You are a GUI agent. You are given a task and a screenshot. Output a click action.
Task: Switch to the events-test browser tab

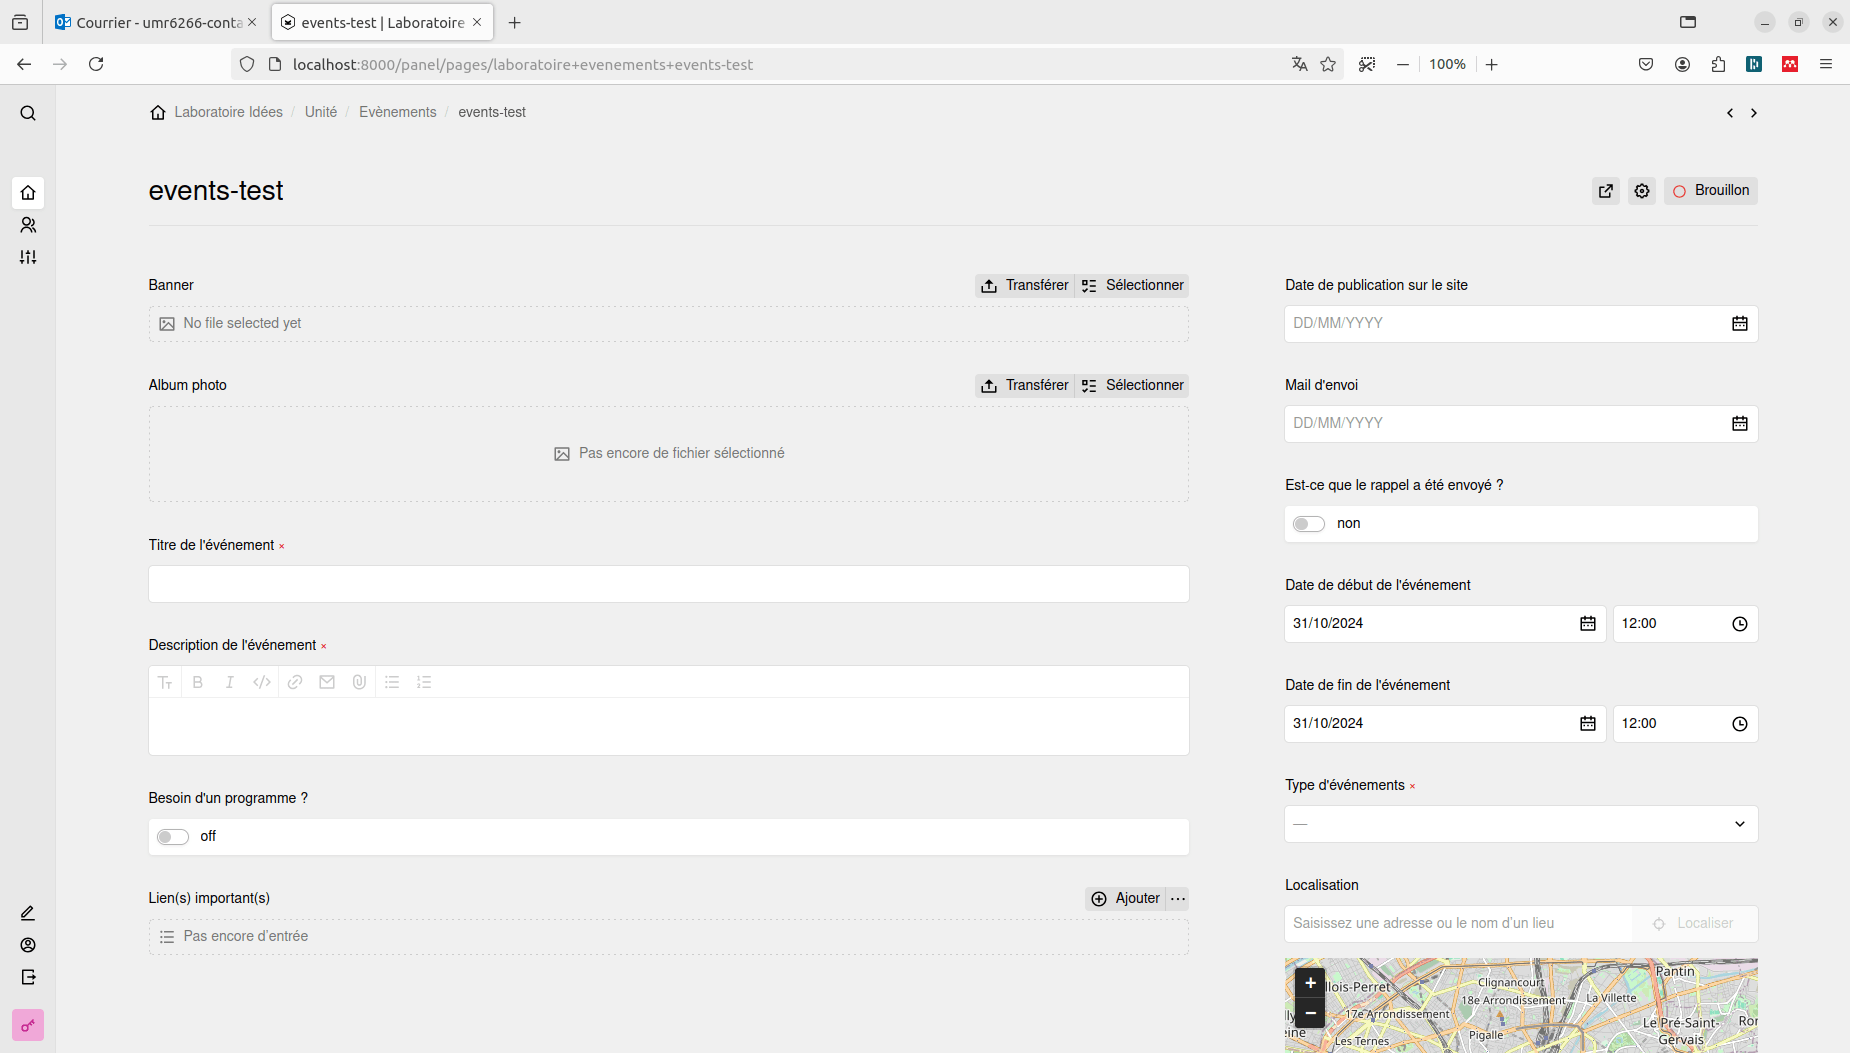point(382,22)
